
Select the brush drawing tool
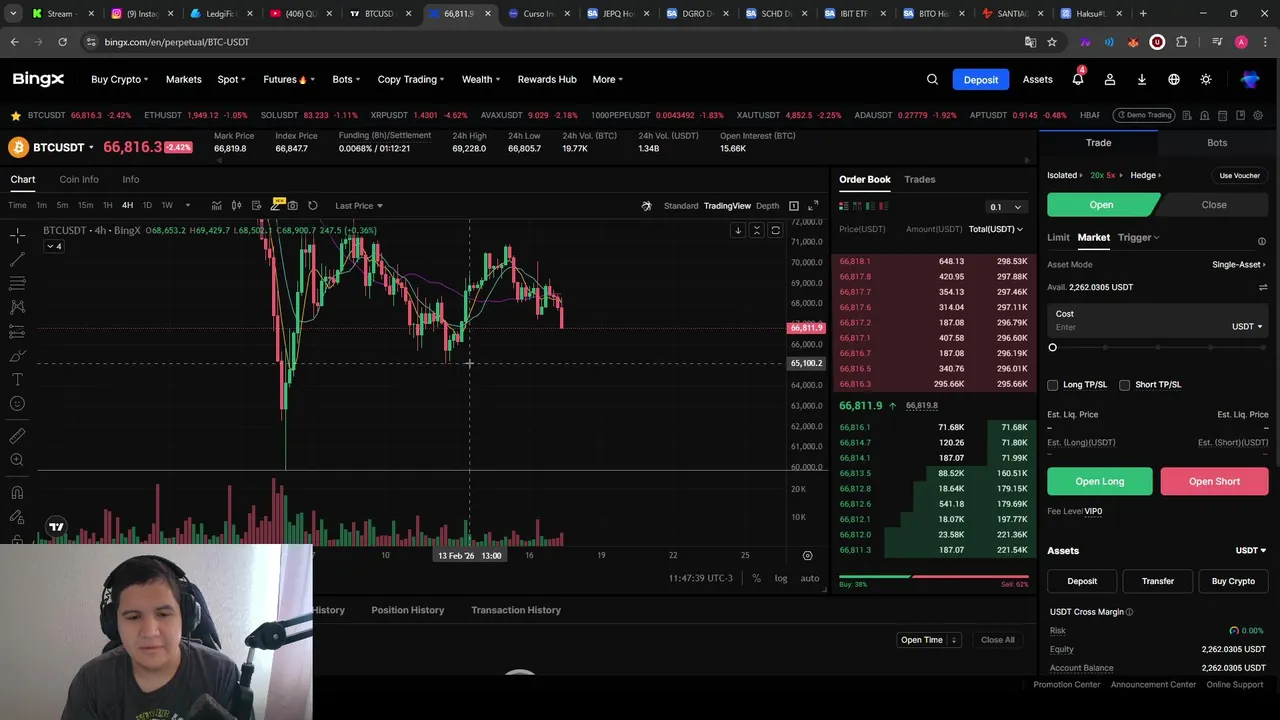[17, 356]
